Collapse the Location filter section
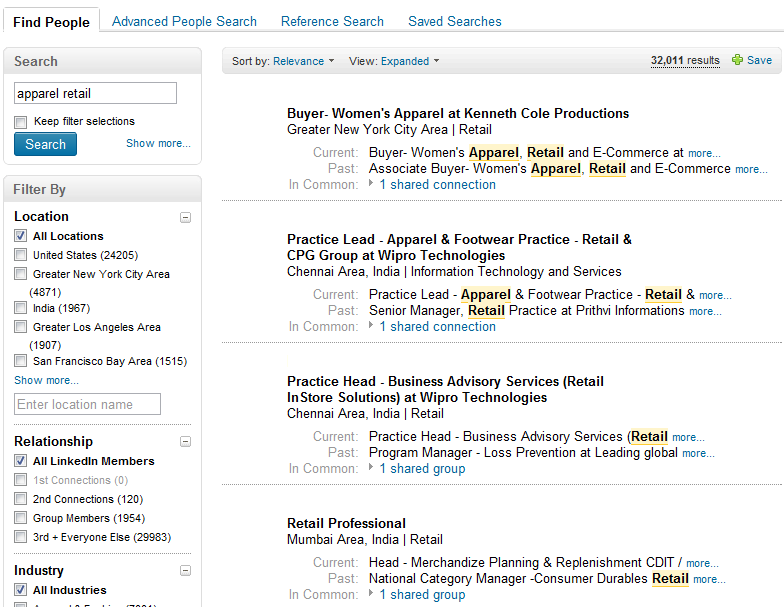 [185, 217]
